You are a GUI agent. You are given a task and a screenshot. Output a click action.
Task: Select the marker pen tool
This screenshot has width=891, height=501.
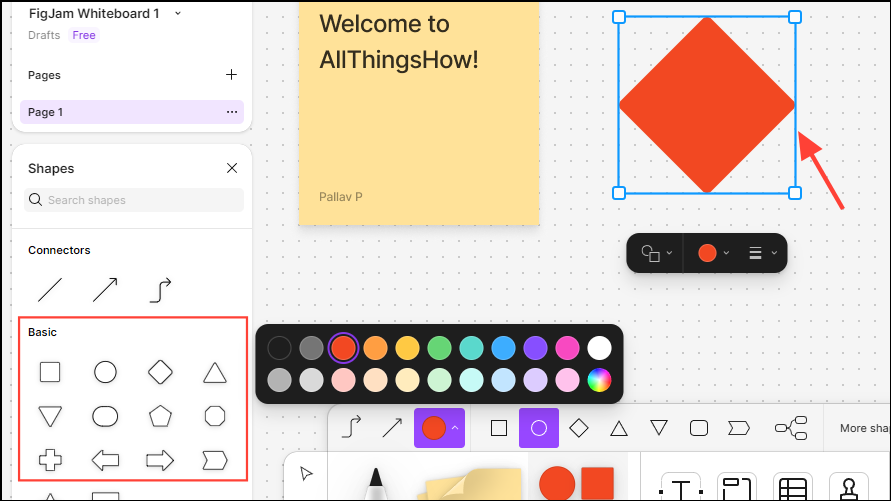(376, 484)
